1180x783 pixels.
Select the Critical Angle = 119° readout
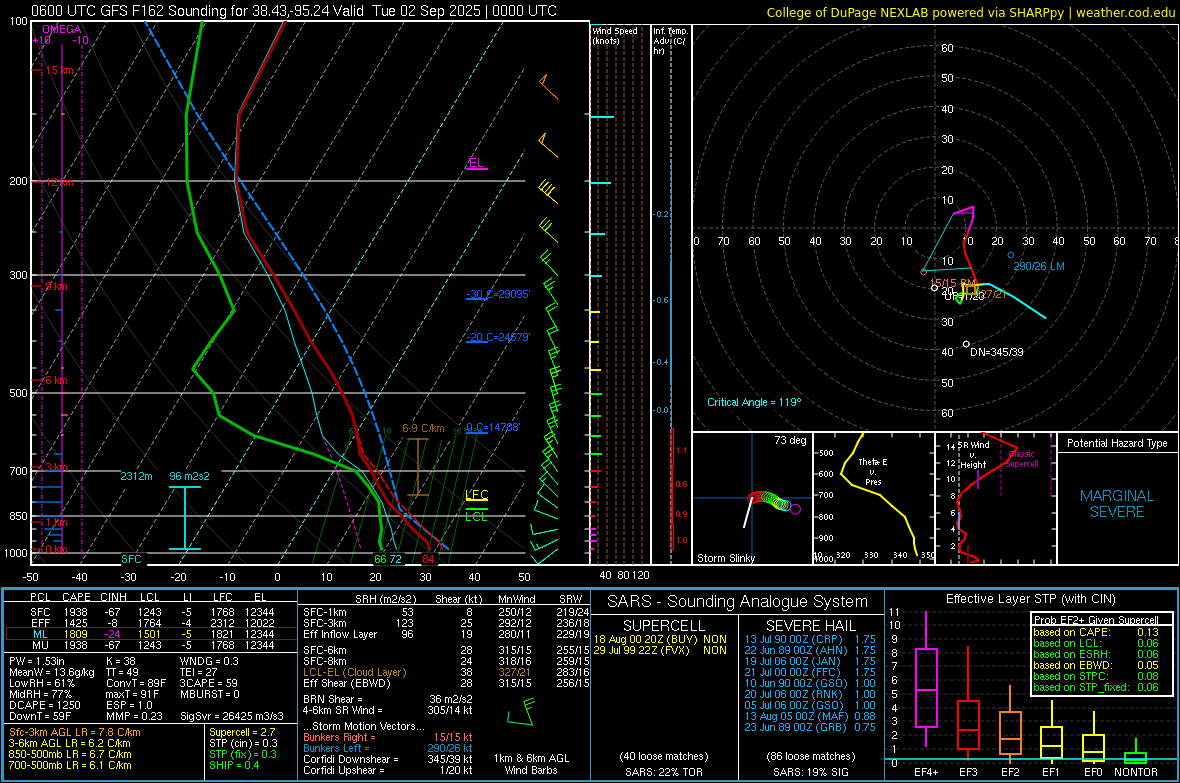(x=754, y=403)
